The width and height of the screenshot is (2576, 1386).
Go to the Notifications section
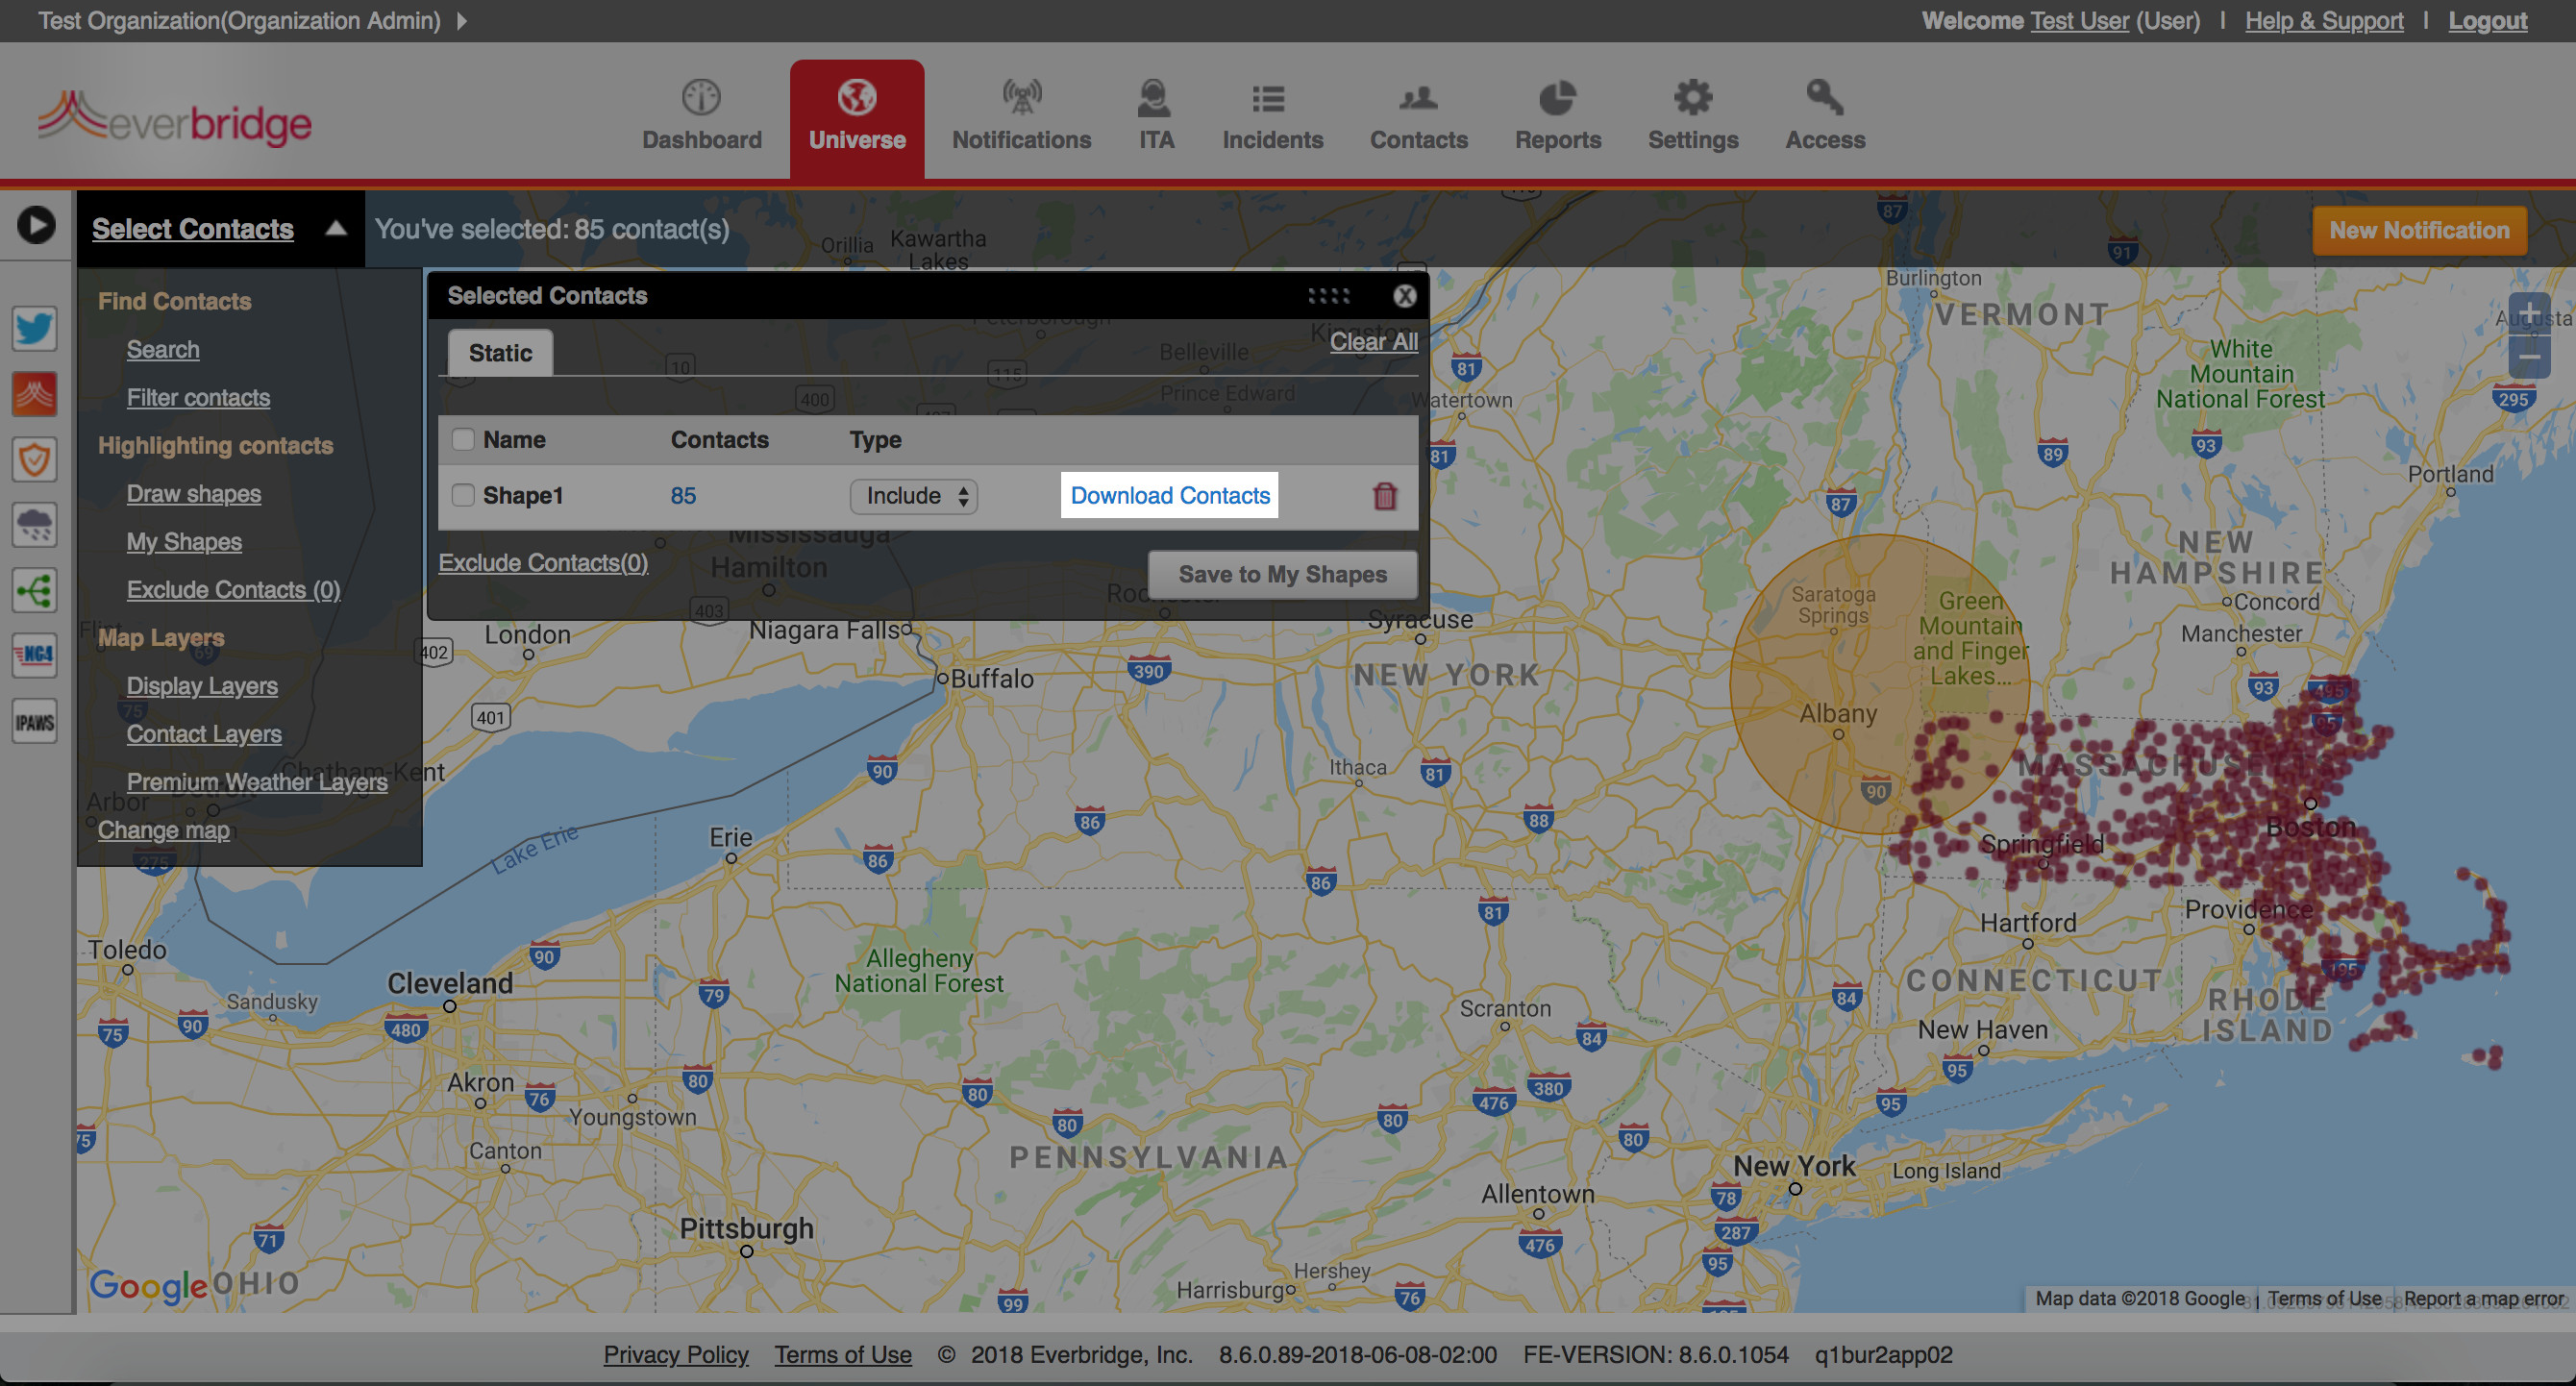[1021, 115]
